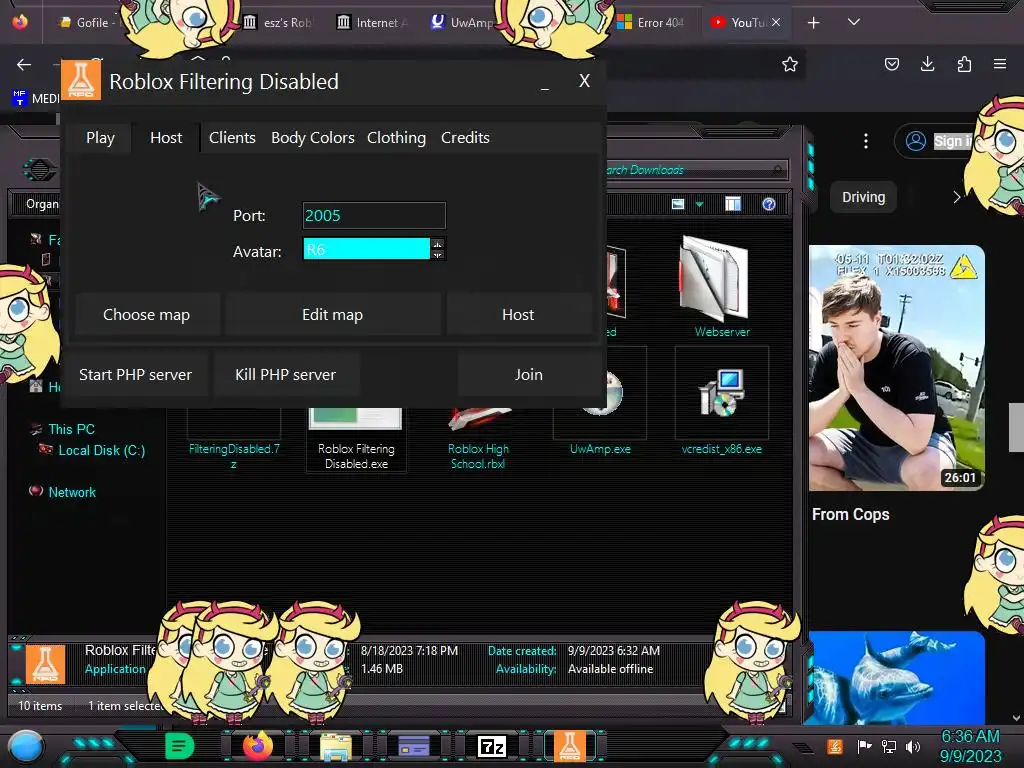Screen dimensions: 1024x768
Task: Switch to the Clothing tab
Action: [x=396, y=138]
